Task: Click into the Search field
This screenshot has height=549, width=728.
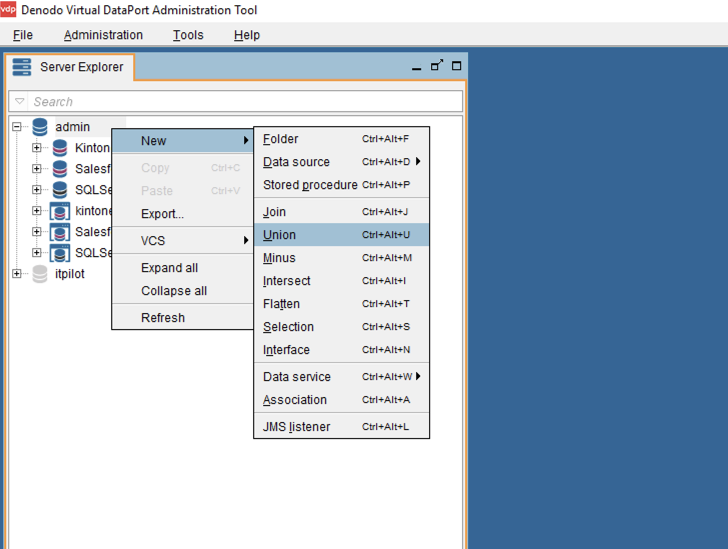Action: [x=246, y=101]
